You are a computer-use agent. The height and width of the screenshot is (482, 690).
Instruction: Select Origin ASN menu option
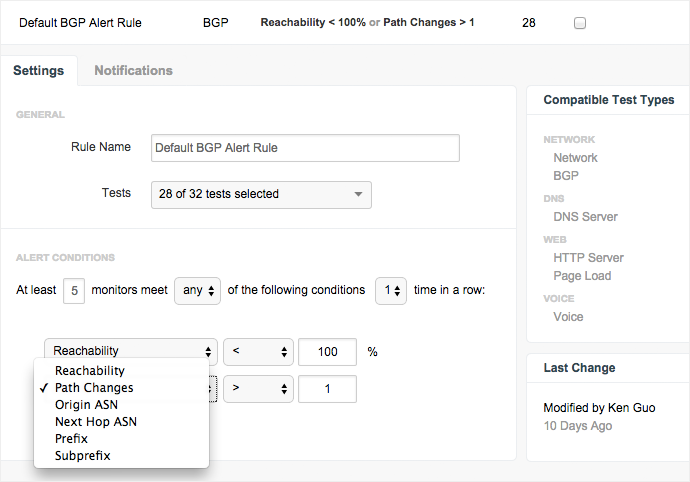click(86, 405)
